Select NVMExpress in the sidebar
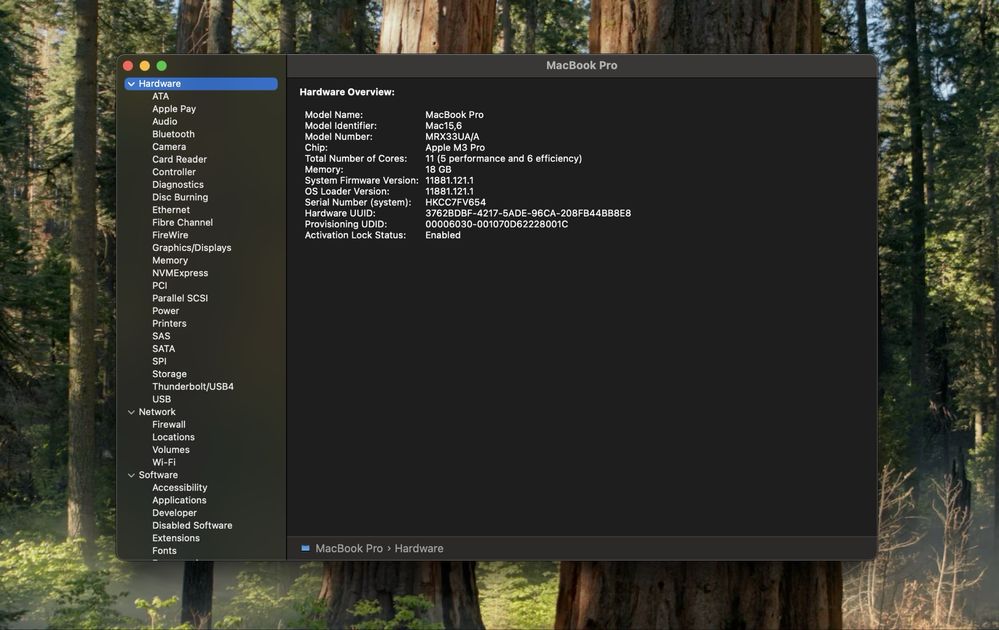The image size is (999, 630). click(x=180, y=273)
